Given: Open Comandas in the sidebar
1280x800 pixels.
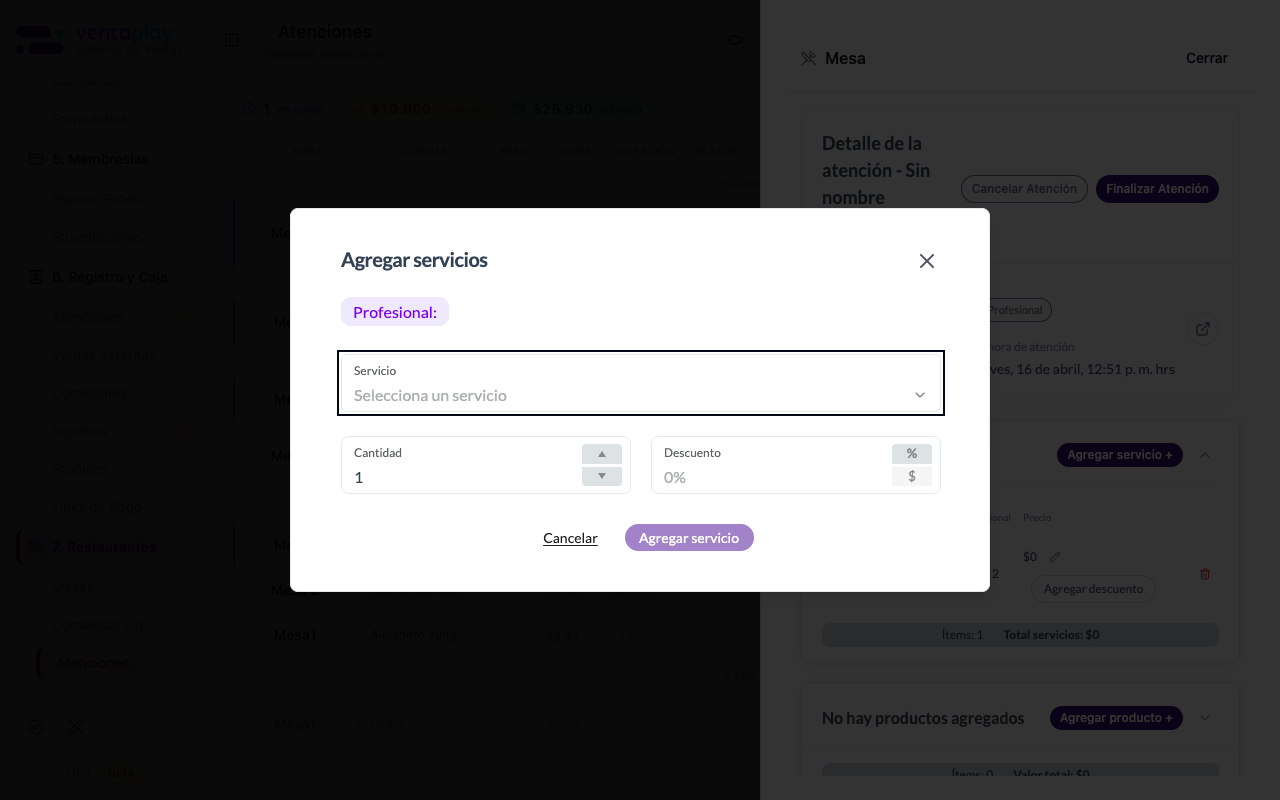Looking at the screenshot, I should pos(100,624).
